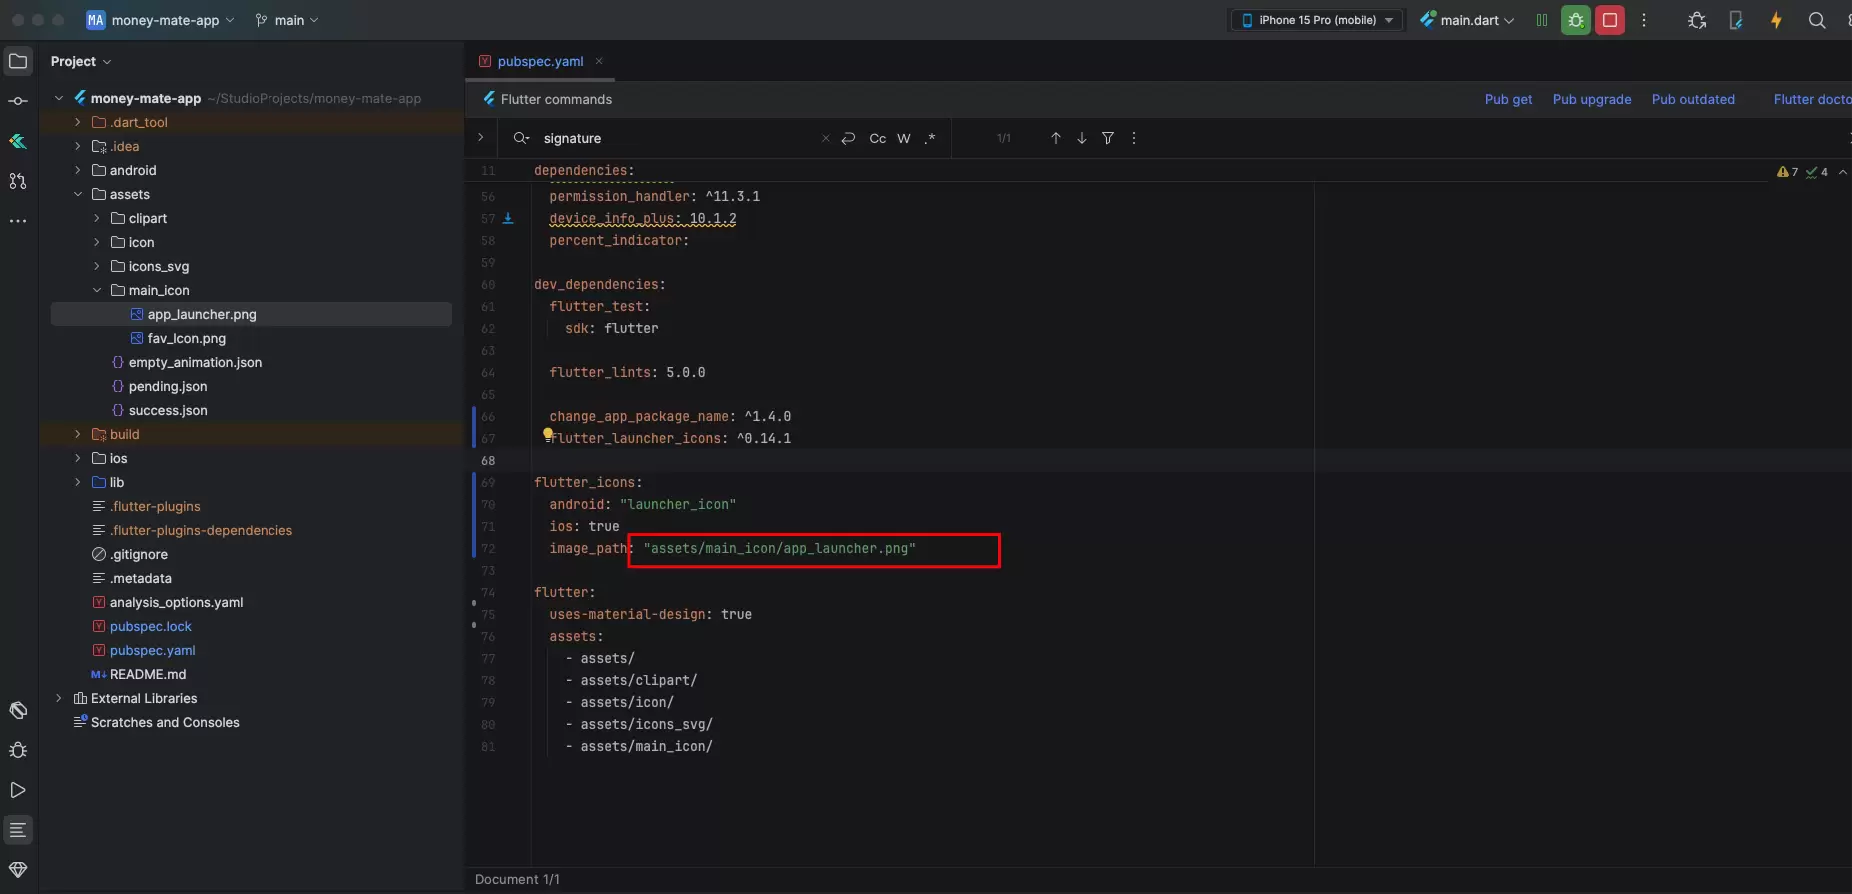
Task: Select success.json file
Action: [x=168, y=410]
